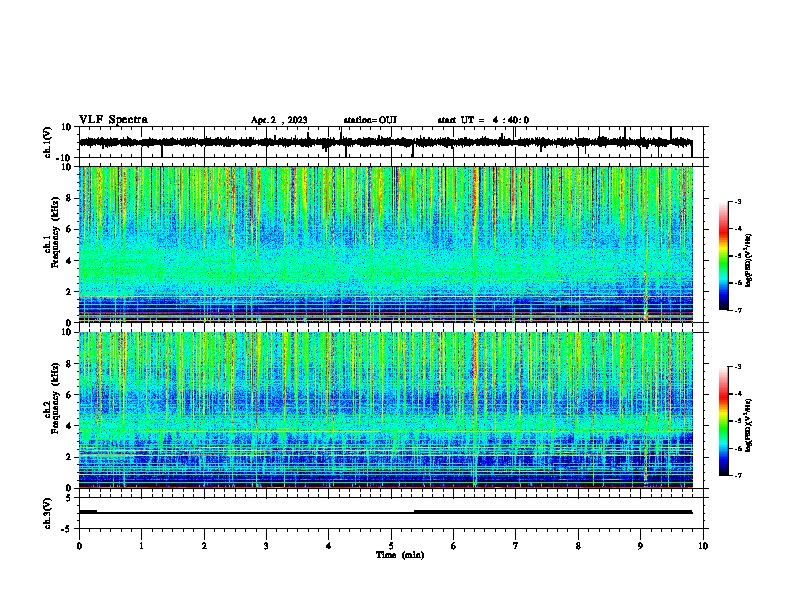Image resolution: width=792 pixels, height=612 pixels.
Task: Click the "ch.2 Frequency (kHz)" axis label
Action: pos(51,398)
